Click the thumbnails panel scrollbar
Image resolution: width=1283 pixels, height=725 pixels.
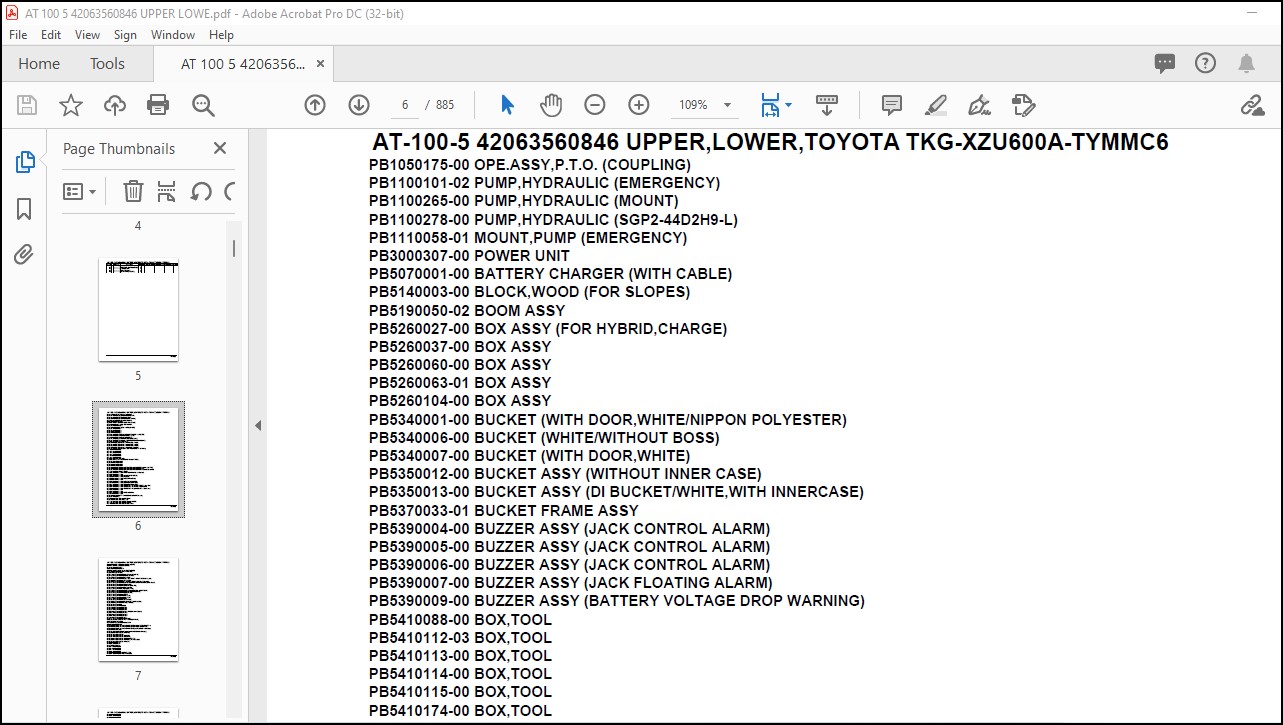tap(234, 248)
